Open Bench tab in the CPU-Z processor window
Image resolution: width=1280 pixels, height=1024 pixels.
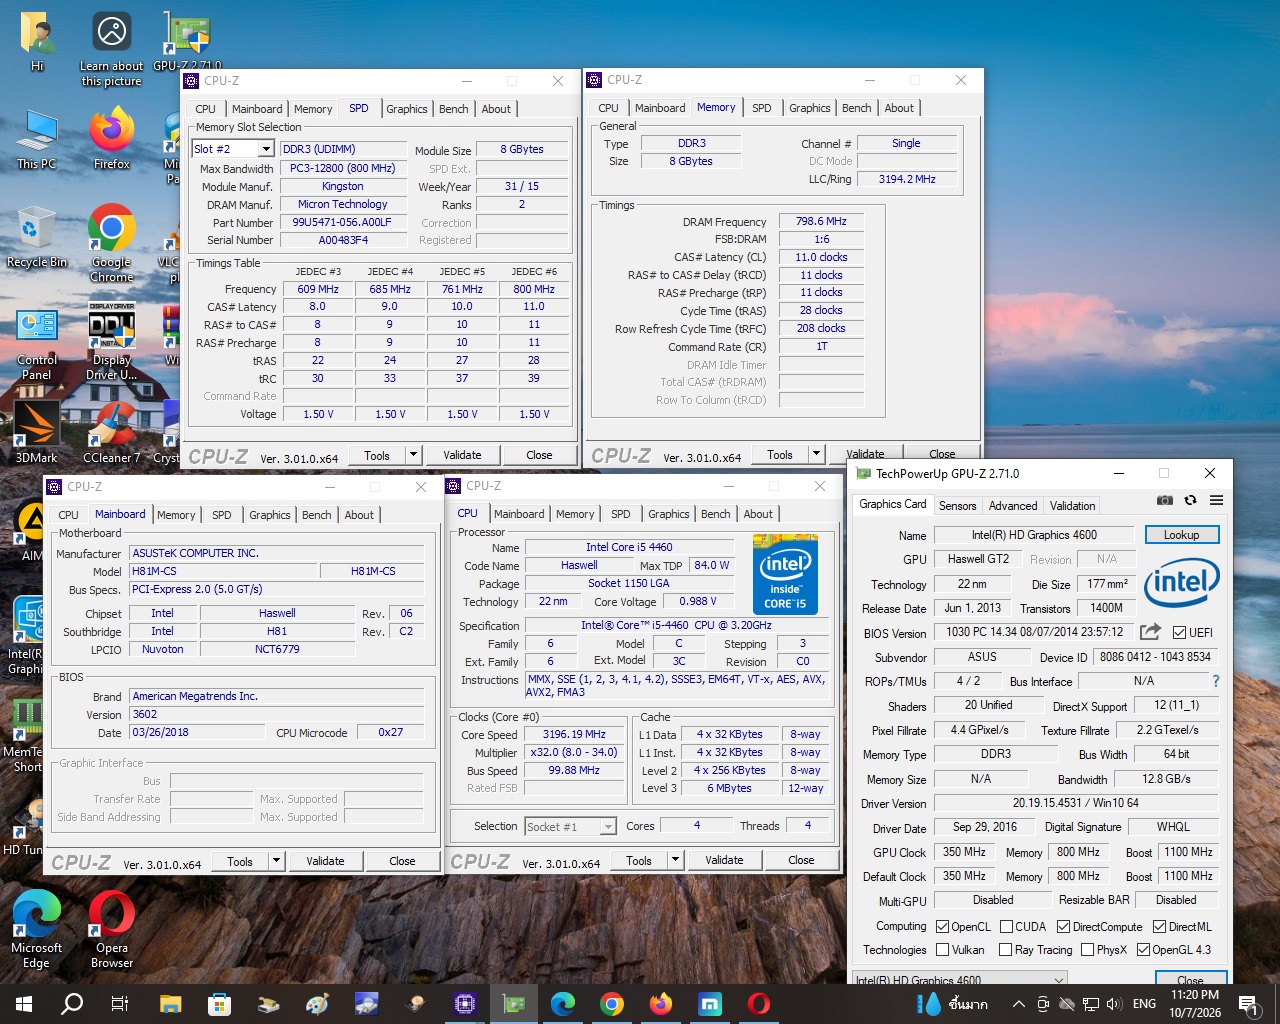(715, 514)
